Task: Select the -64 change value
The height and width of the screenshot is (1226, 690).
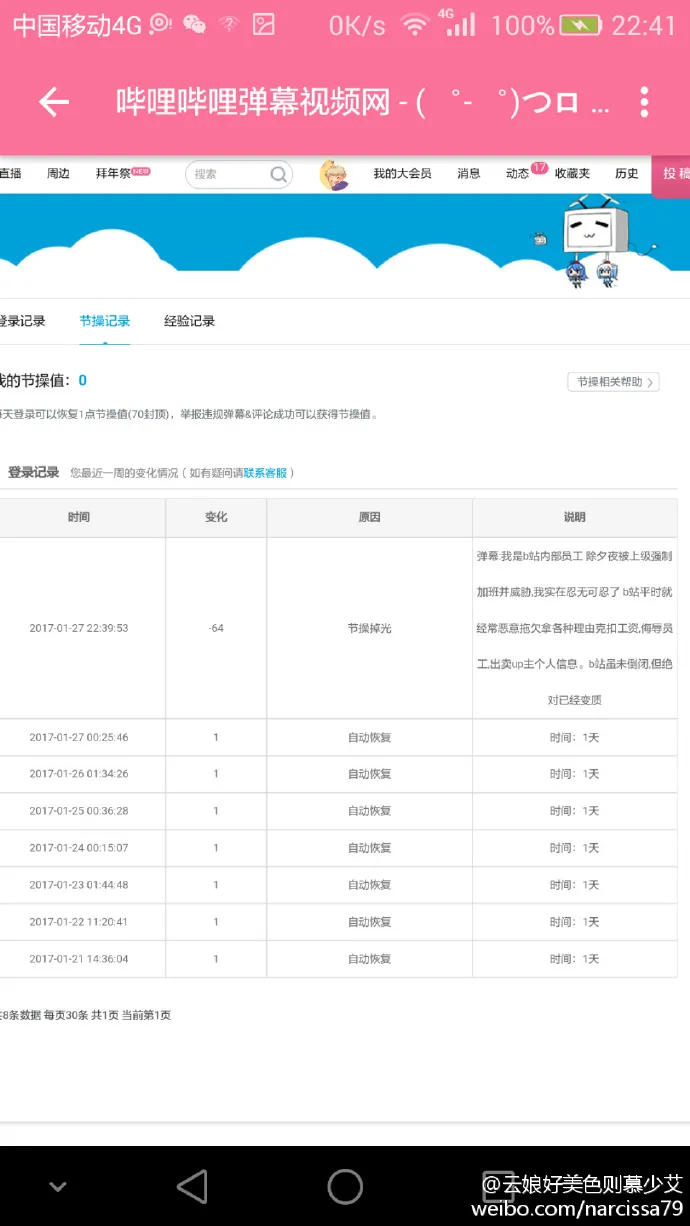Action: (216, 628)
